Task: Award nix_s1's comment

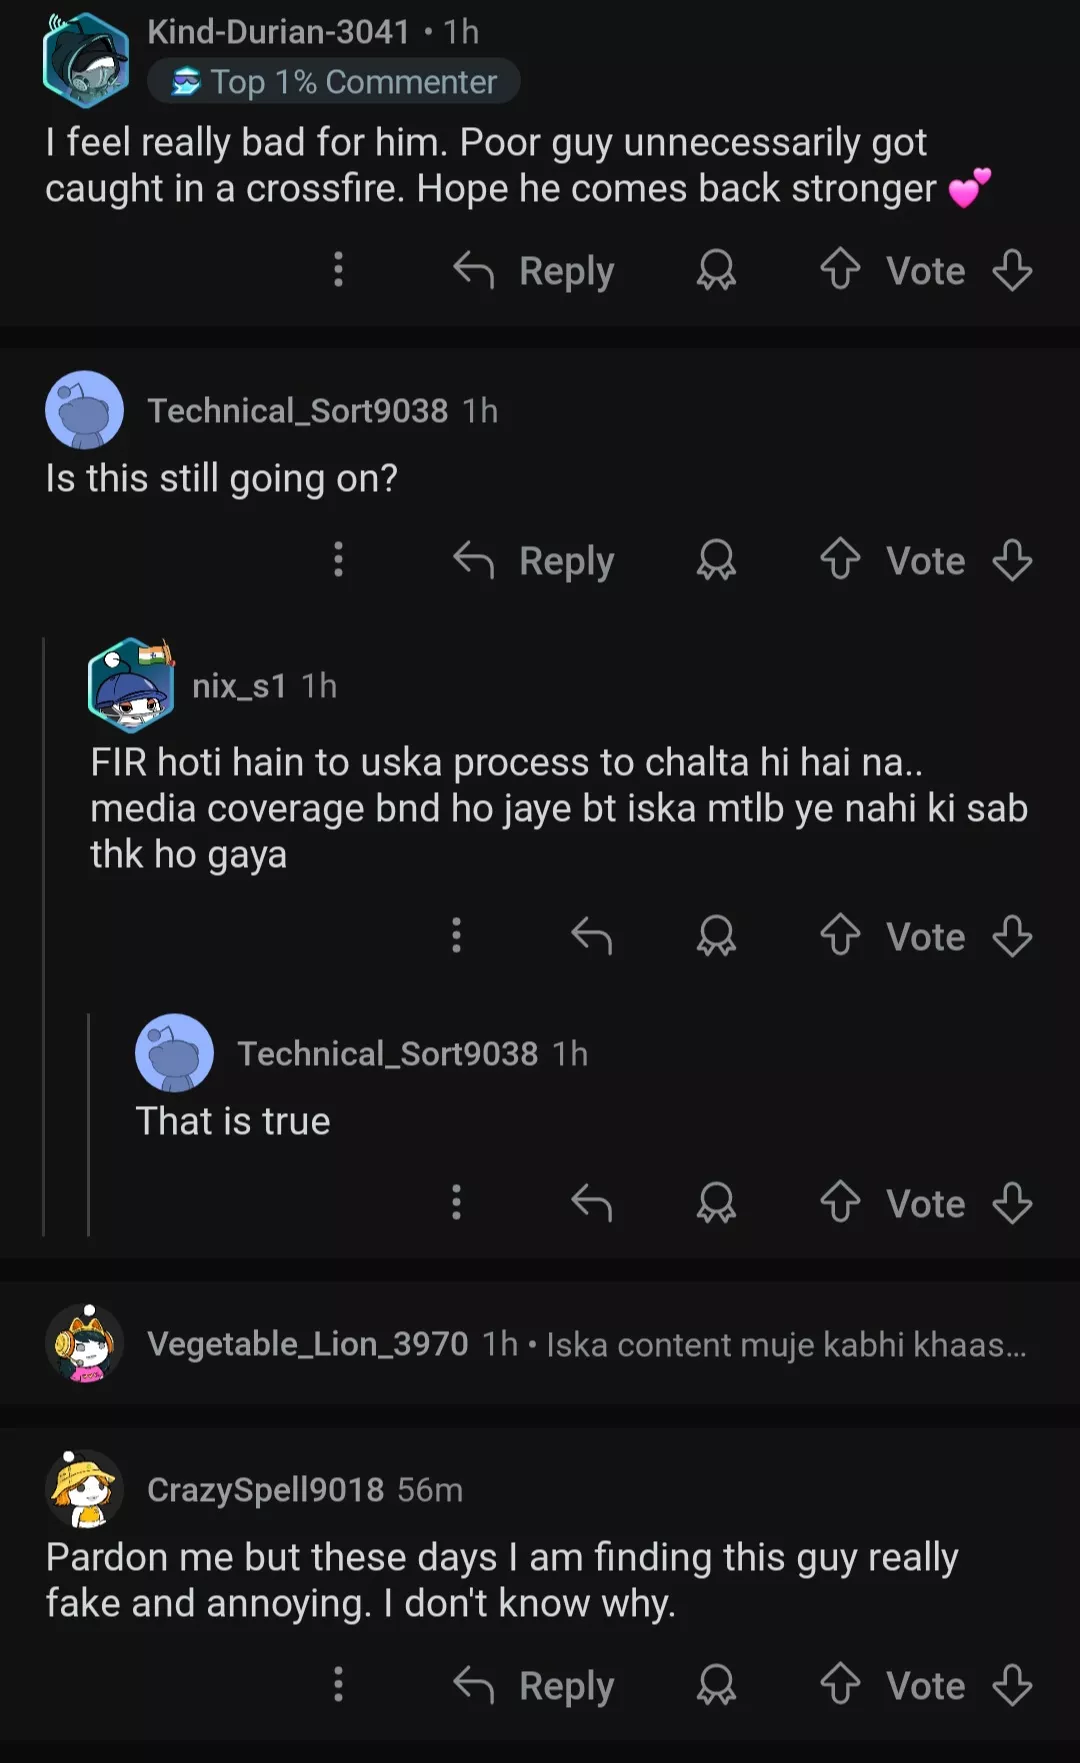Action: pos(716,936)
